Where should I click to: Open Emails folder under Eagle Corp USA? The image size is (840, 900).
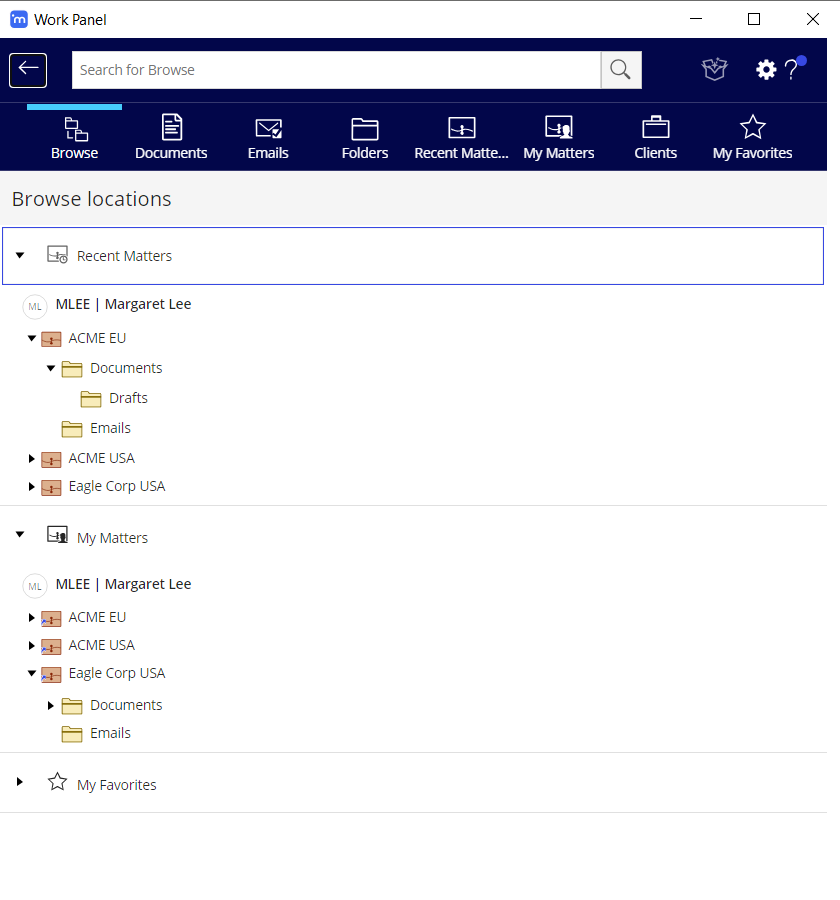110,733
